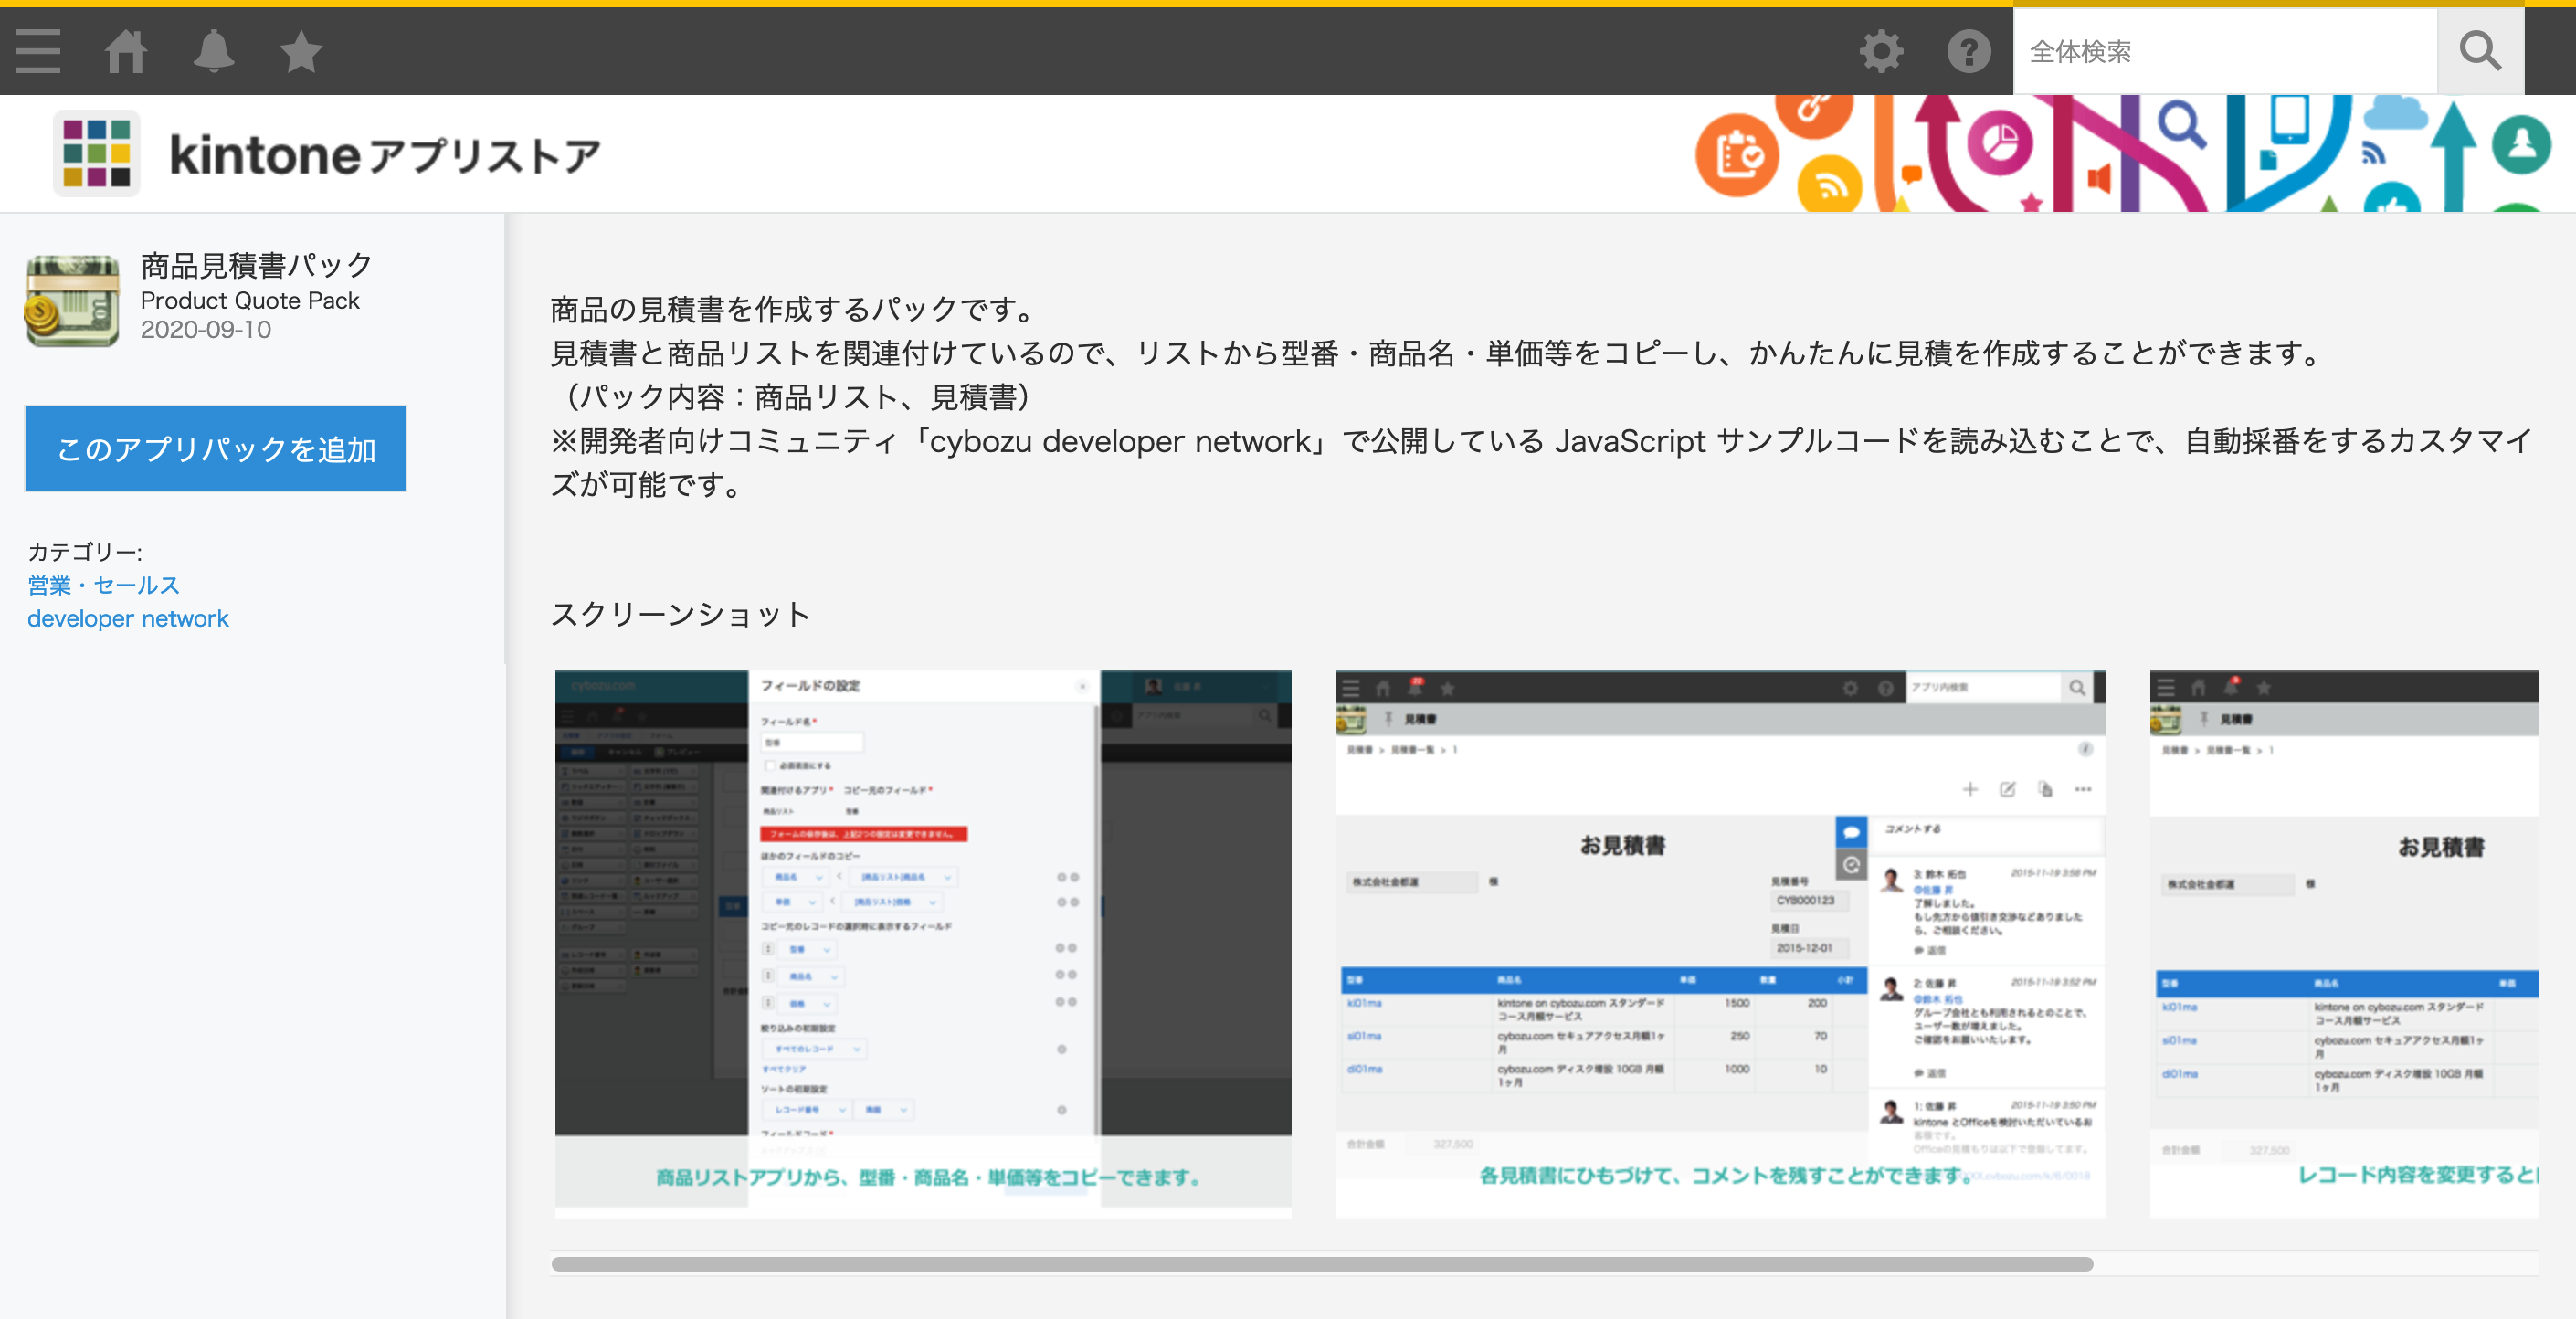Open notifications via the bell icon
Image resolution: width=2576 pixels, height=1319 pixels.
[x=213, y=51]
